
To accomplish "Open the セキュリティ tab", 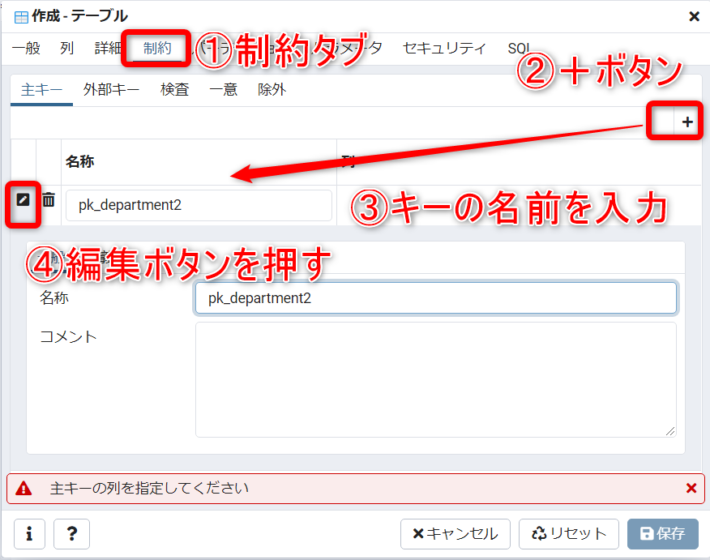I will tap(444, 48).
